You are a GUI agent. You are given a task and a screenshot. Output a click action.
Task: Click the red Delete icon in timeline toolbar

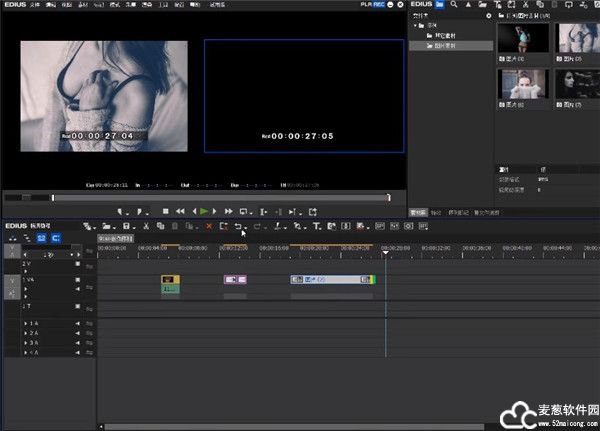coord(209,227)
